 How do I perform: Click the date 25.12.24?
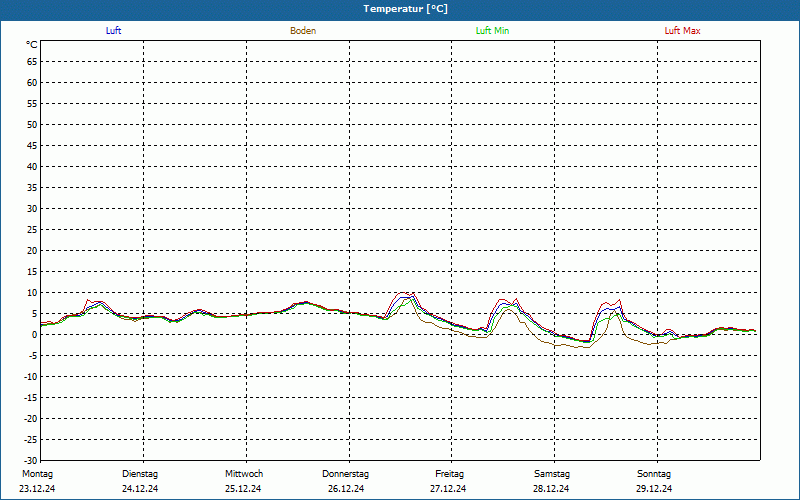pos(243,489)
